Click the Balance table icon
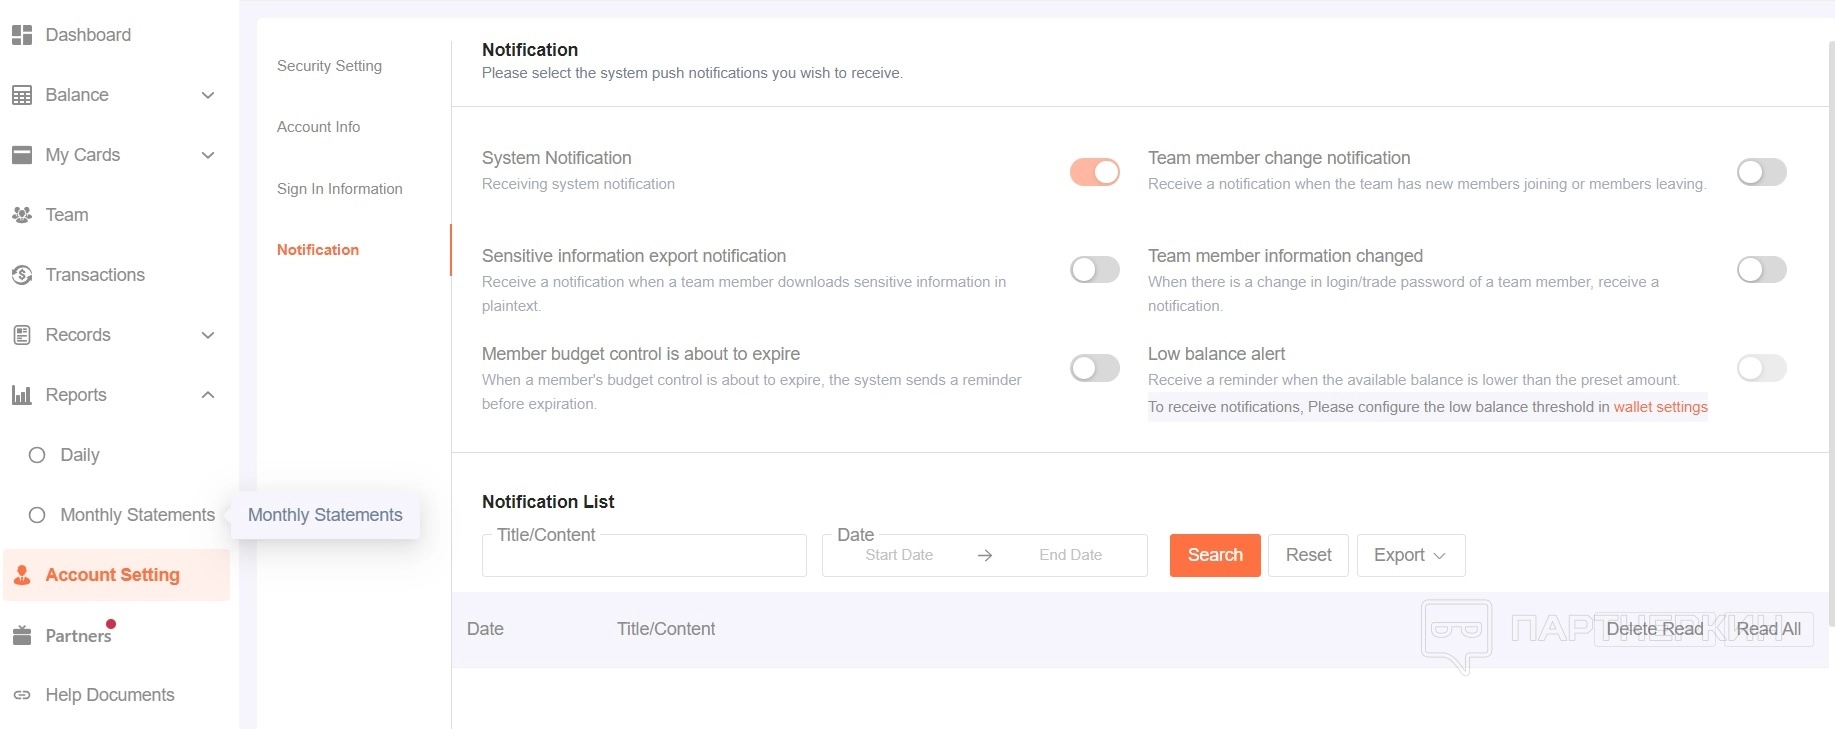This screenshot has width=1835, height=729. tap(22, 95)
